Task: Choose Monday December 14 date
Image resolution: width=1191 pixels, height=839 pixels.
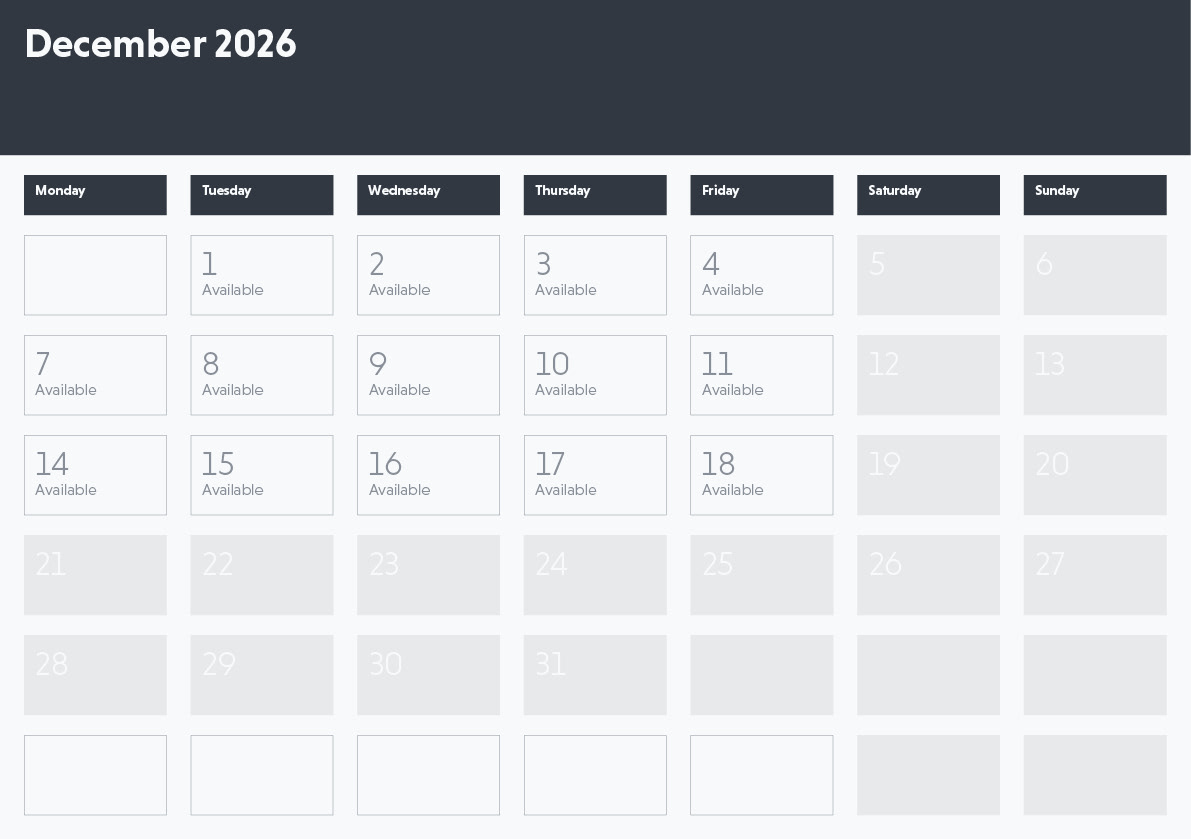Action: pos(95,475)
